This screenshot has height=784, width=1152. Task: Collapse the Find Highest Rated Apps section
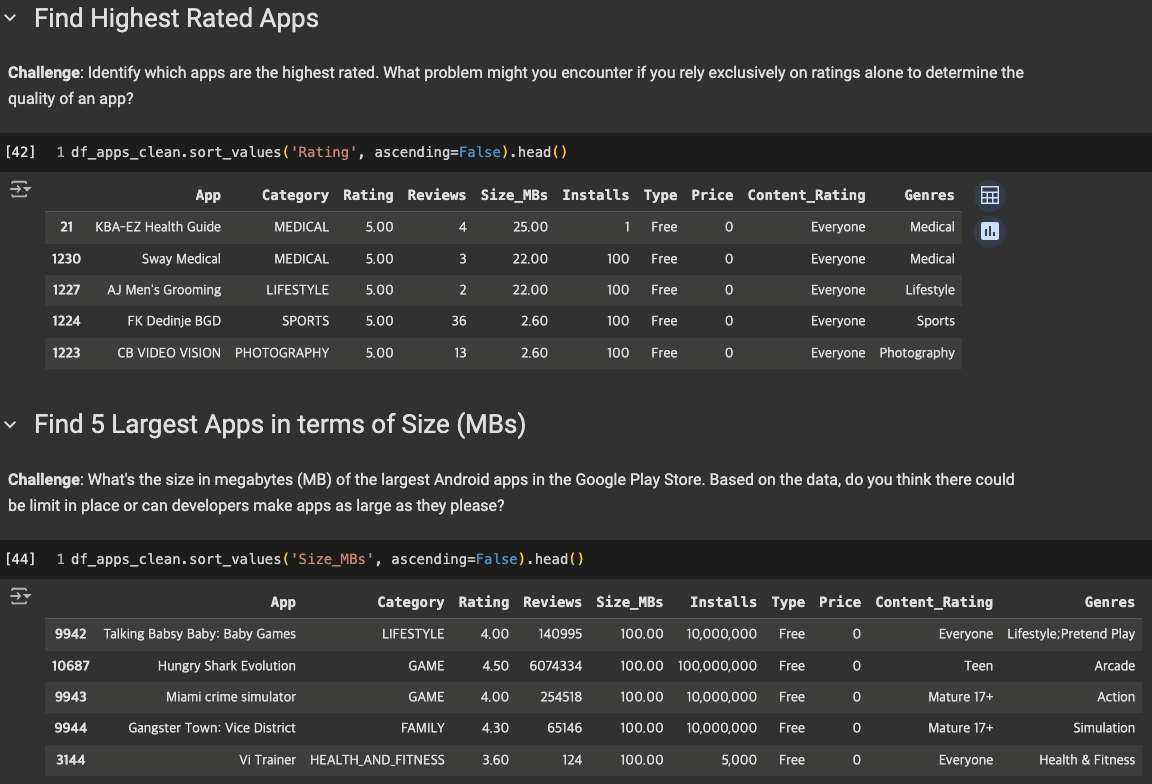point(11,19)
